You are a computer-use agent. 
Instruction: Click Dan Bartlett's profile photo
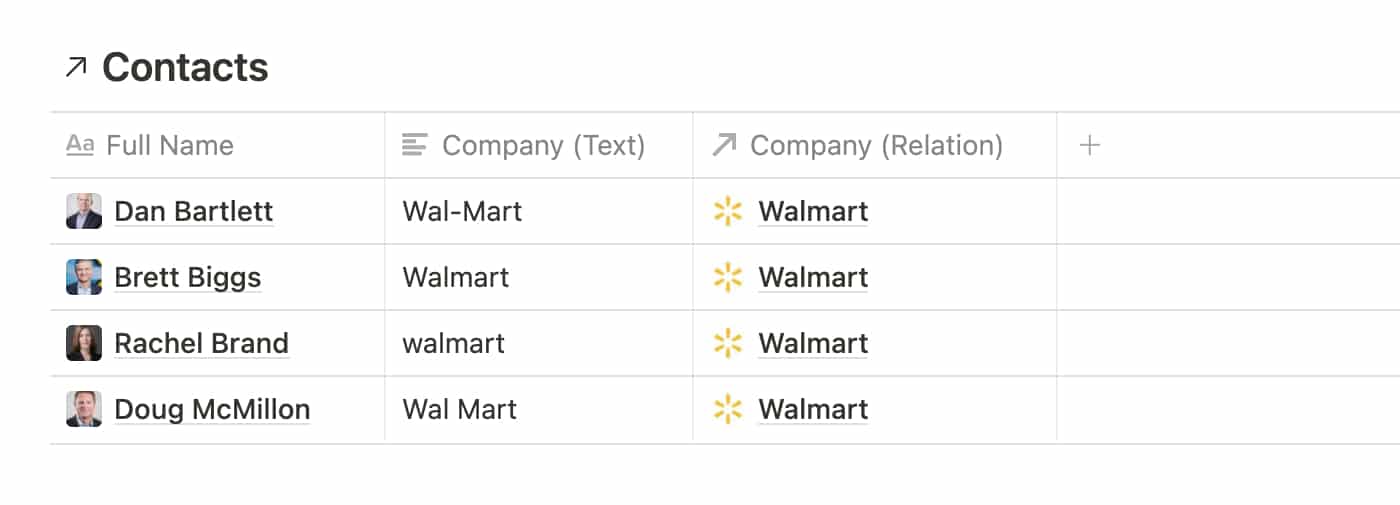(x=84, y=211)
